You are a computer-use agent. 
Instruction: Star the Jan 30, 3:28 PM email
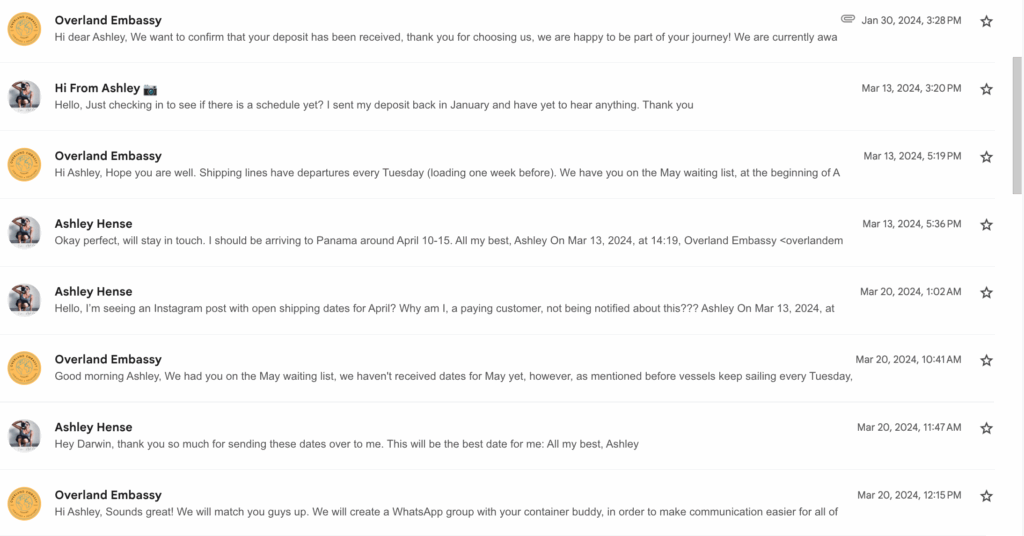986,21
